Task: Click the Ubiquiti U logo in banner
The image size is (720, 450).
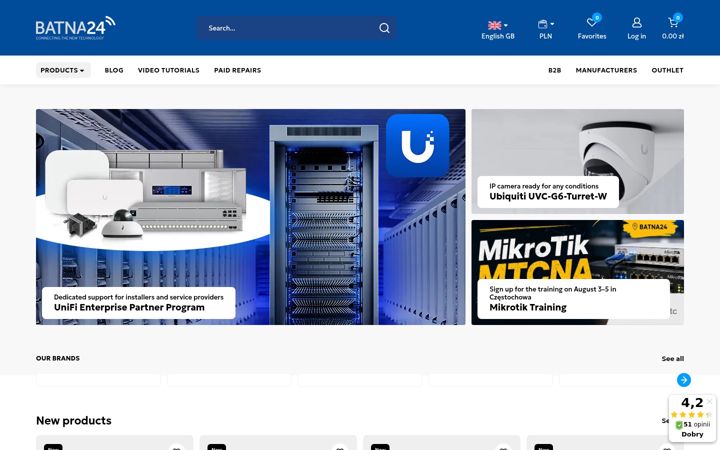Action: click(x=417, y=146)
